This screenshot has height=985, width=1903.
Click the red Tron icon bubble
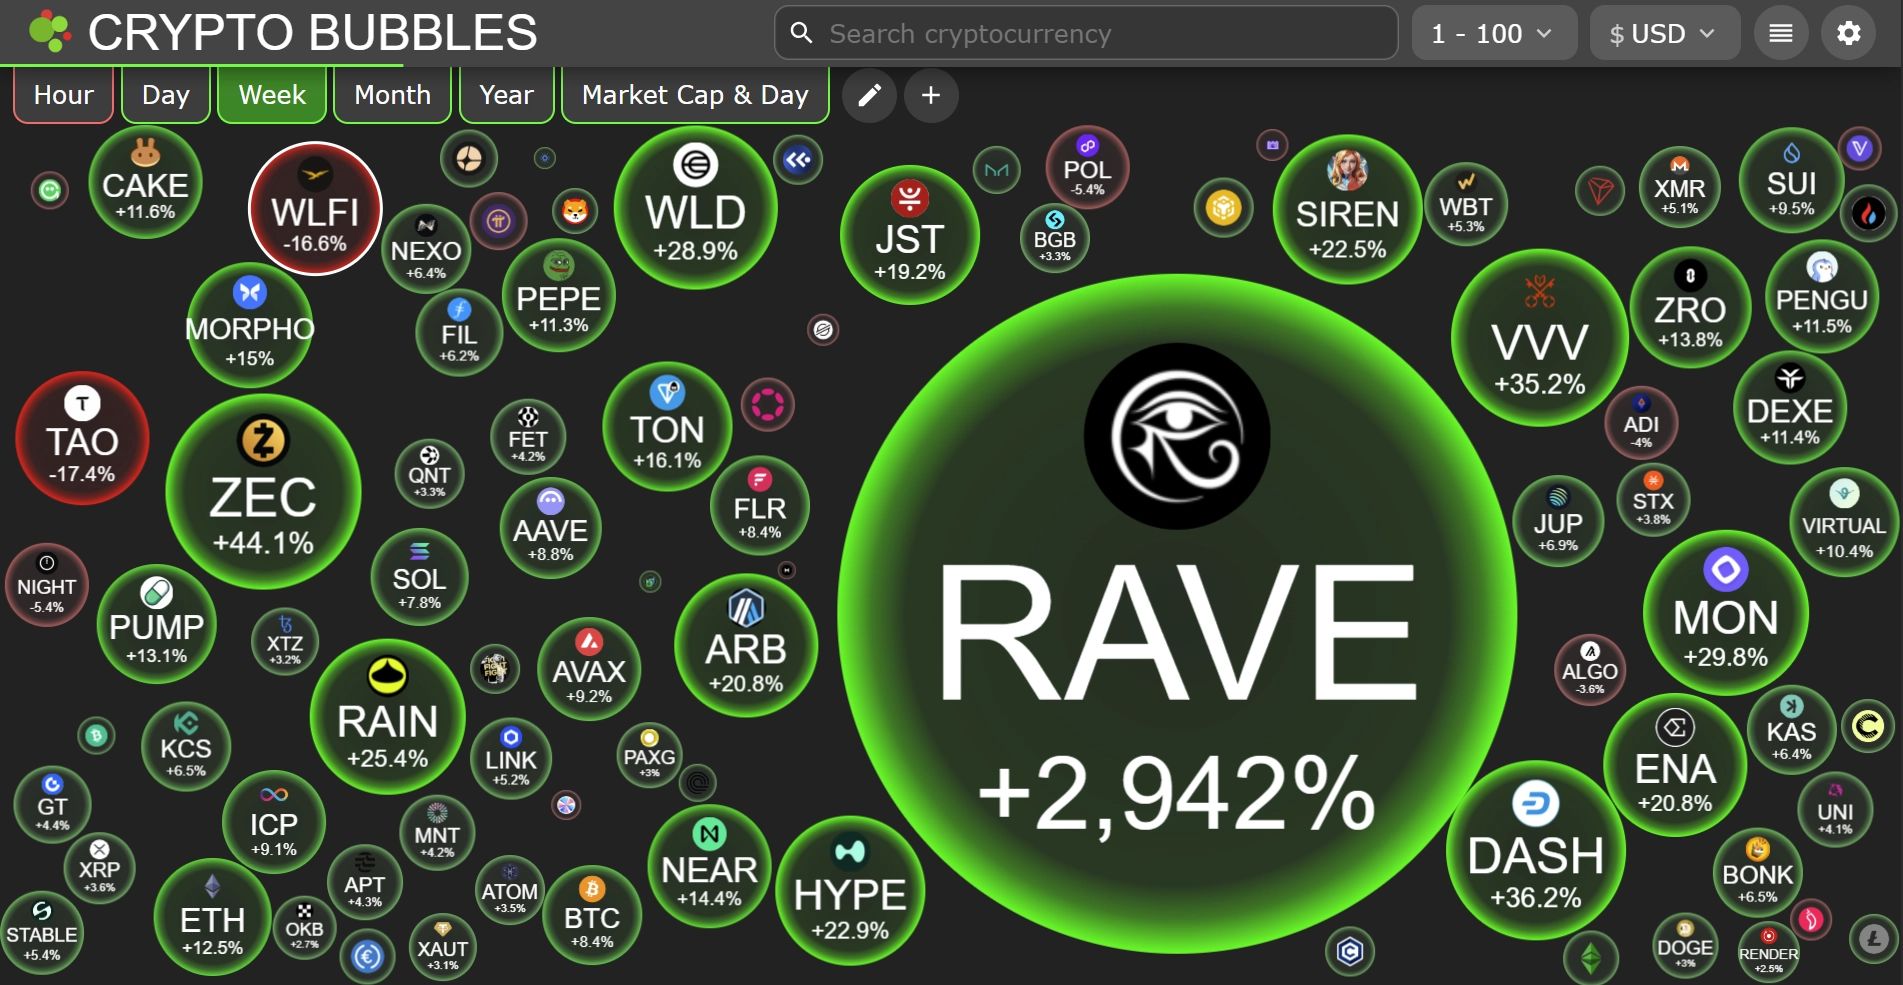(x=1600, y=190)
